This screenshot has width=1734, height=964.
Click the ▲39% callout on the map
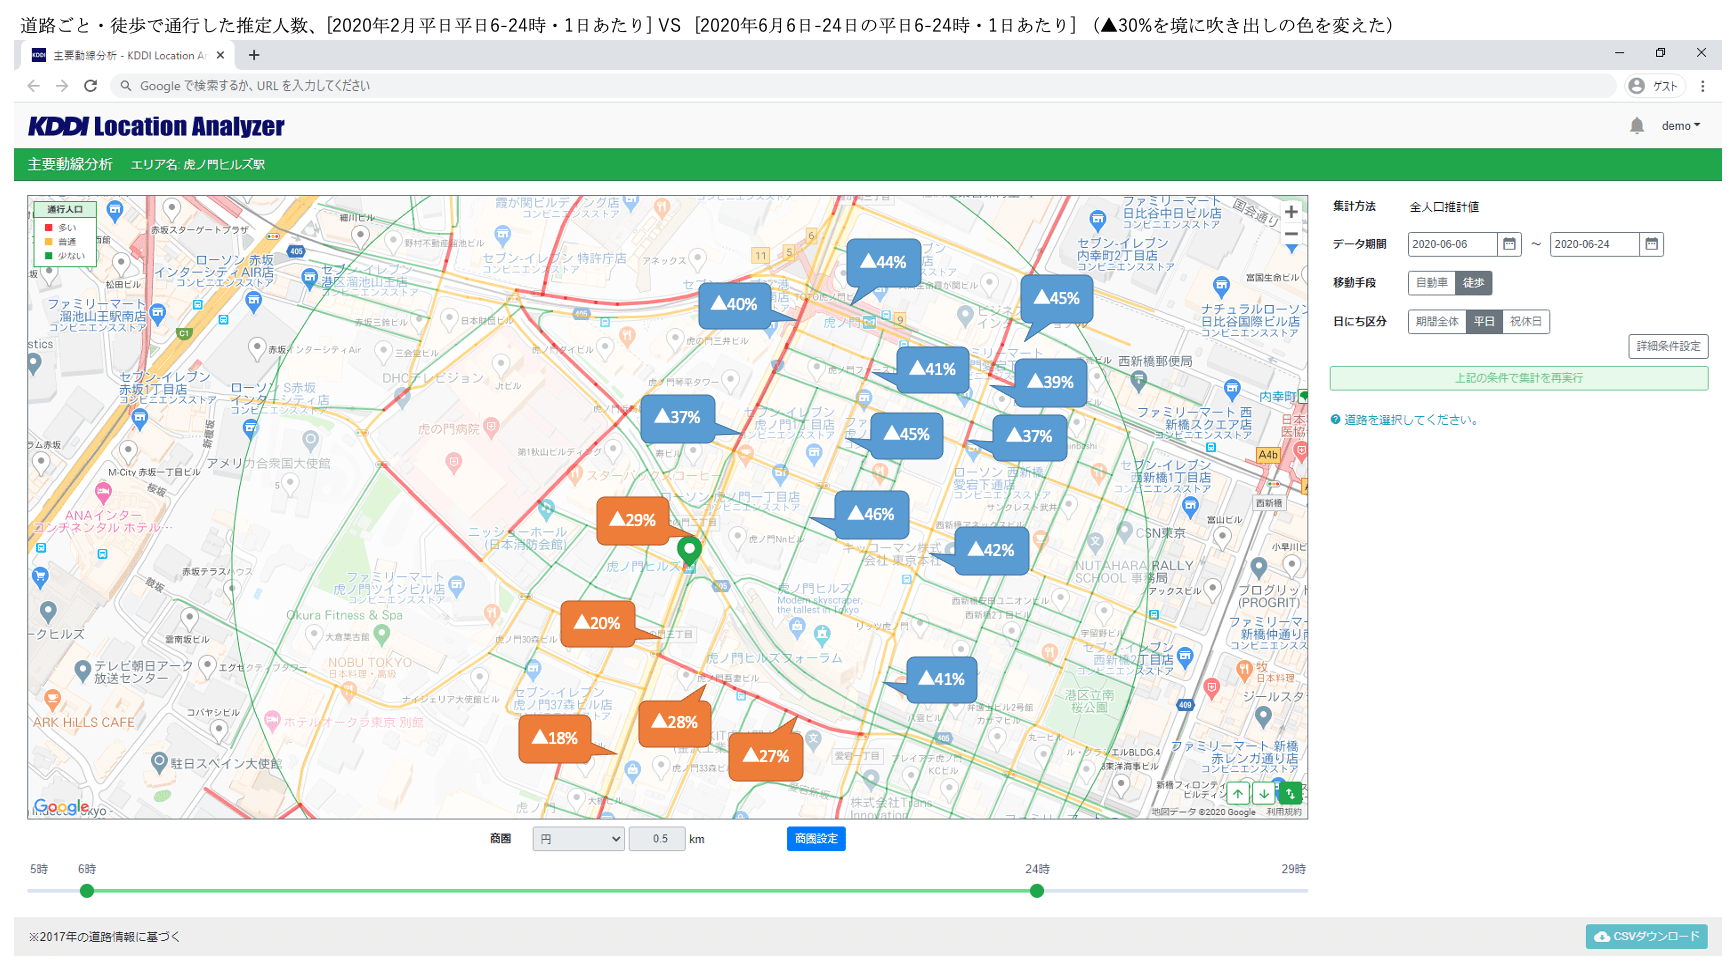pos(1050,382)
